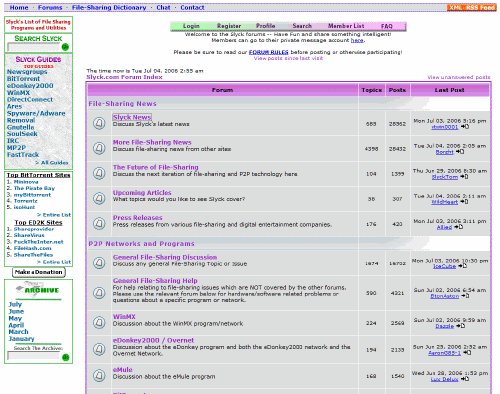The width and height of the screenshot is (500, 394).
Task: Open the Register tab
Action: click(x=229, y=26)
